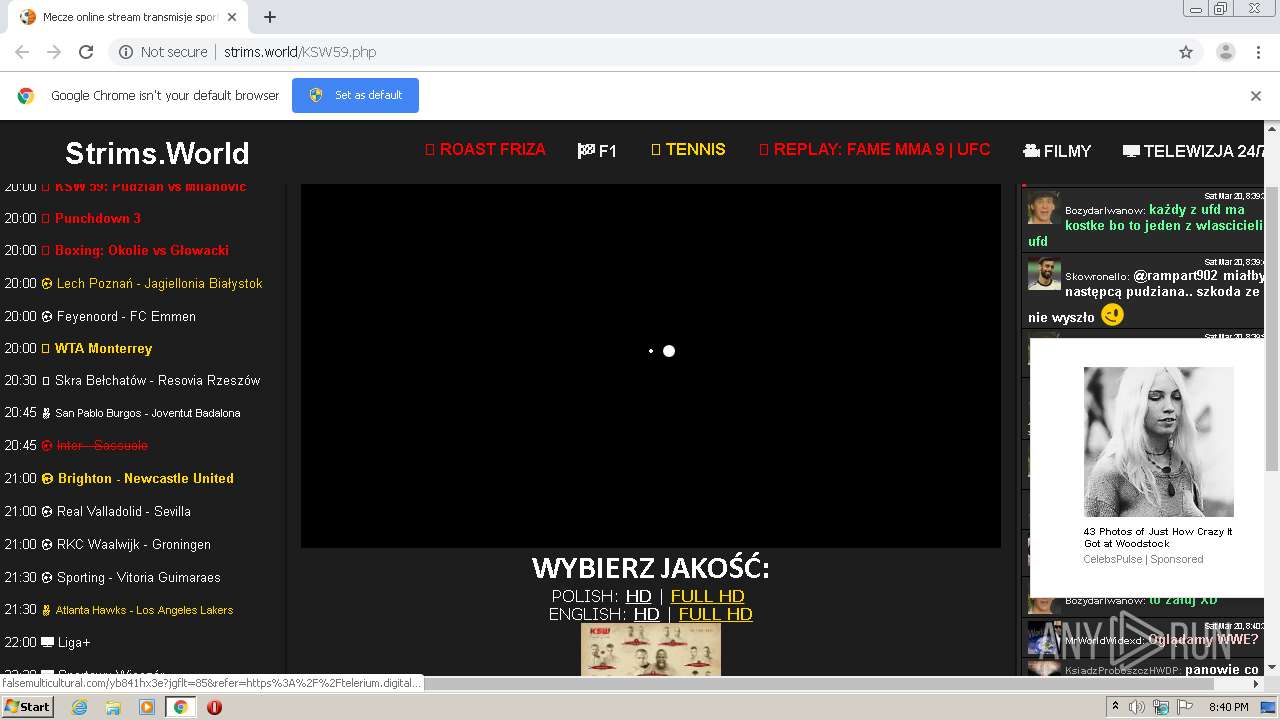Click the KSW poster thumbnail
The width and height of the screenshot is (1280, 720).
click(650, 649)
